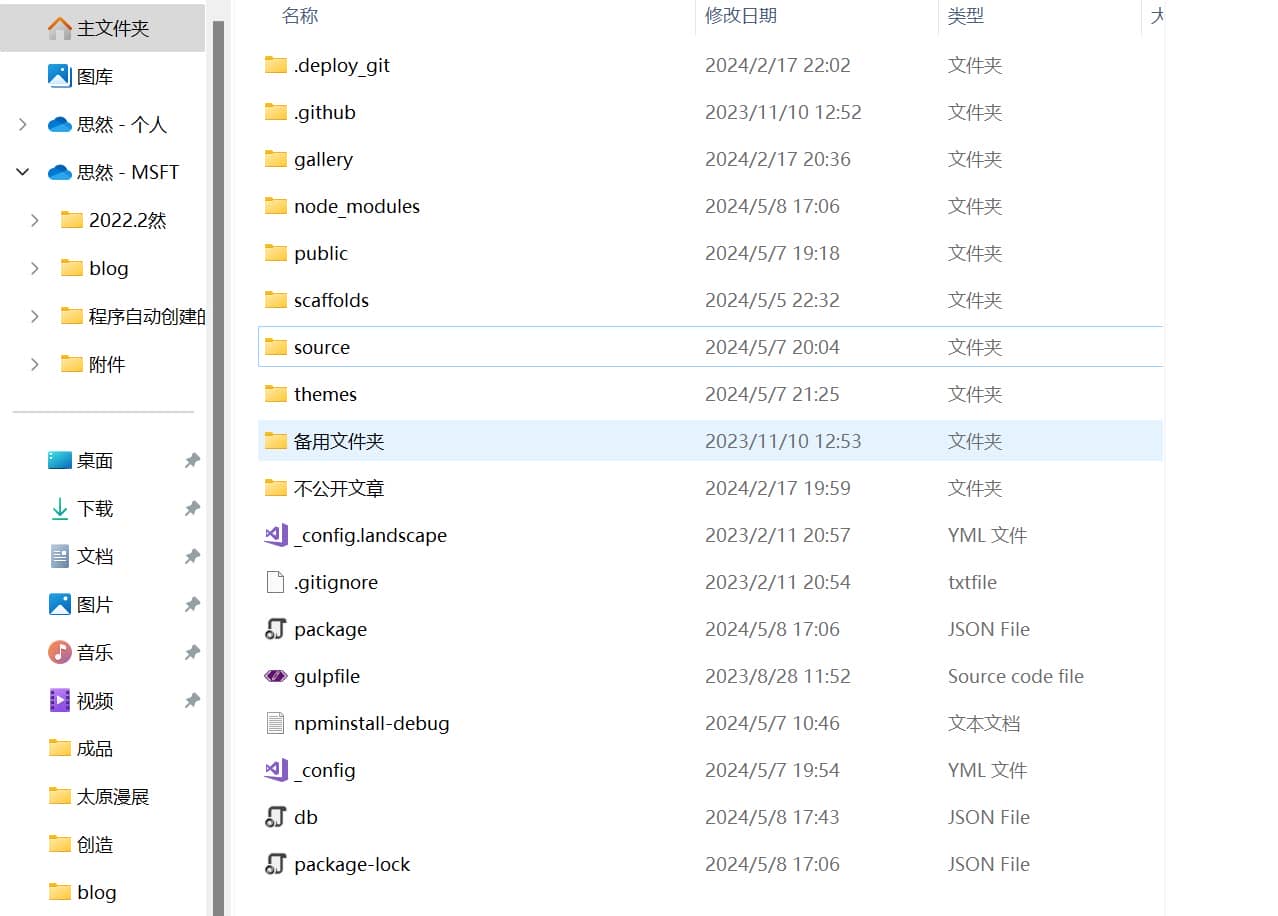This screenshot has height=916, width=1278.
Task: Click the navigation pane vertical scrollbar
Action: tap(218, 400)
